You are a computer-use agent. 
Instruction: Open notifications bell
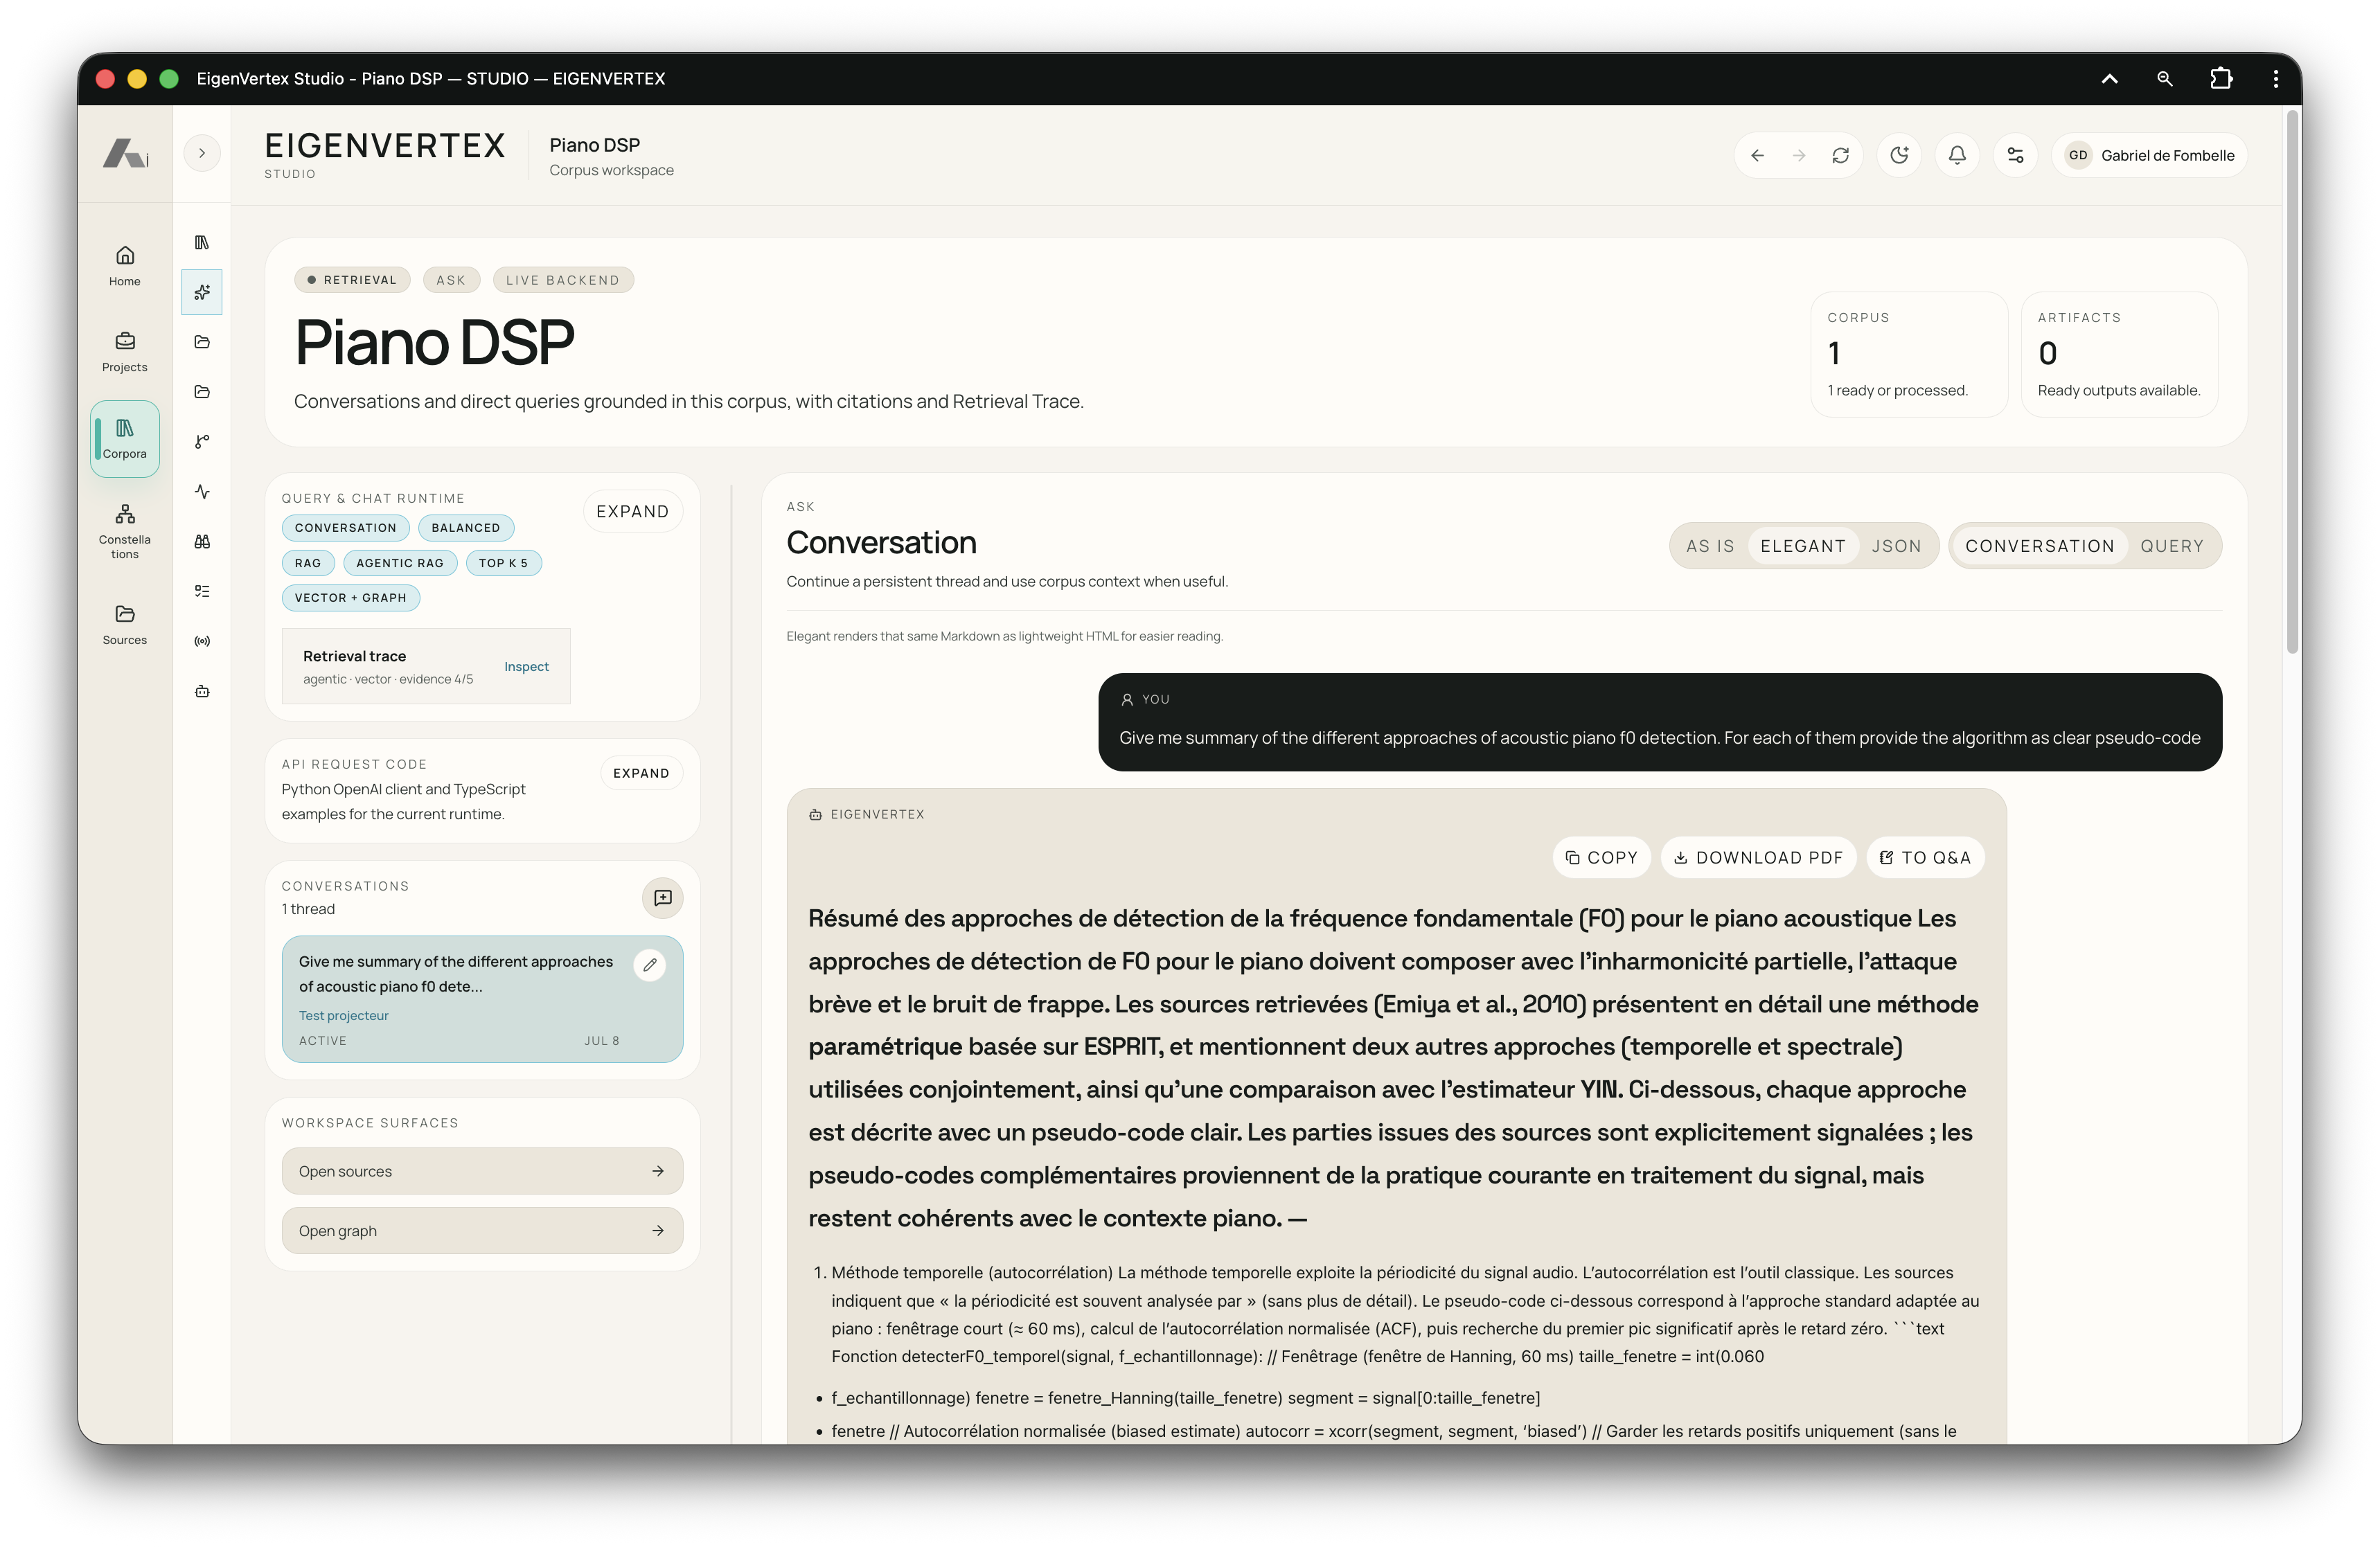(x=1957, y=156)
